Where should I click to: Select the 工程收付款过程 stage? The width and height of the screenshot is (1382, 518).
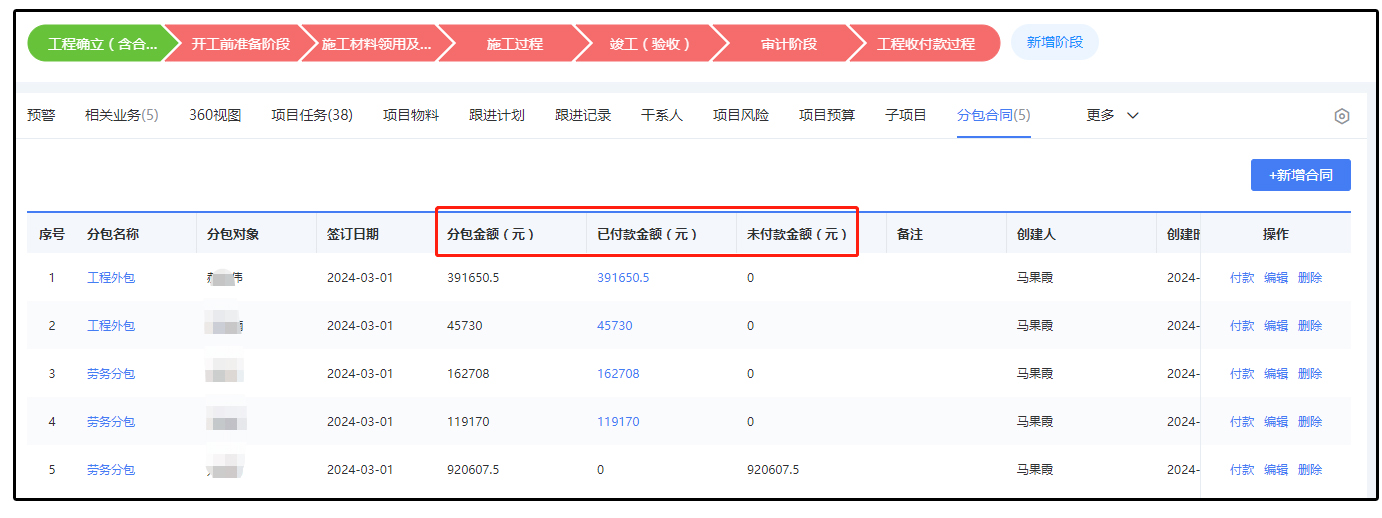(x=925, y=44)
